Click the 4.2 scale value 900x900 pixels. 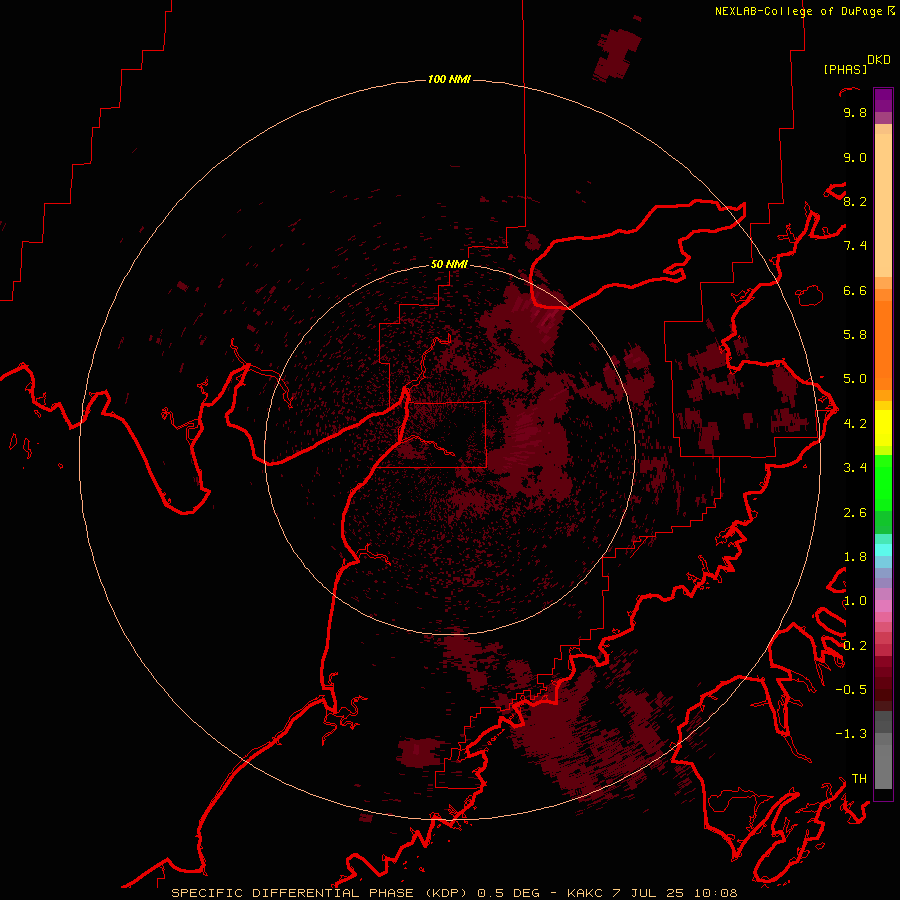pos(855,424)
